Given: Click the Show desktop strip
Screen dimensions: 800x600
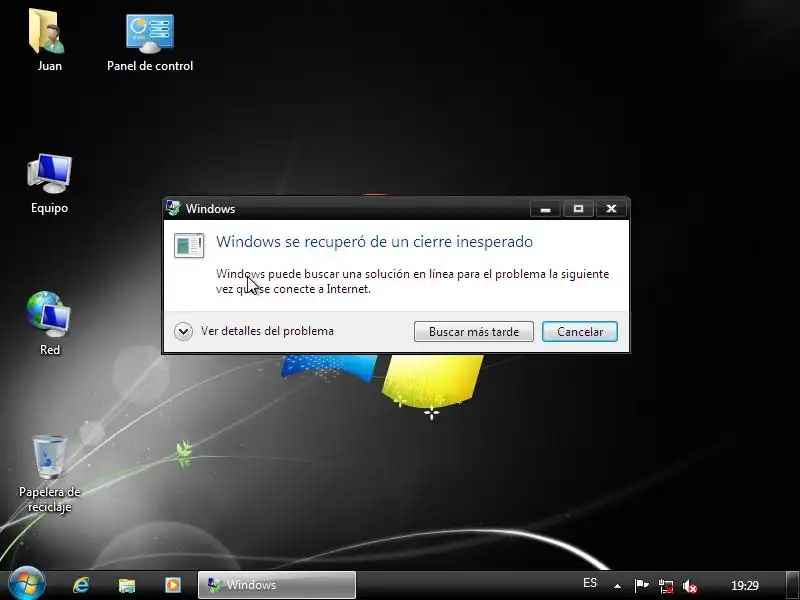Looking at the screenshot, I should tap(792, 585).
